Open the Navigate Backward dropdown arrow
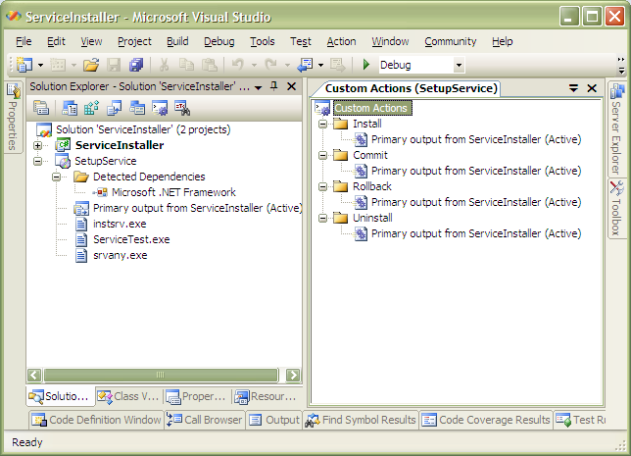This screenshot has height=456, width=631. pos(321,65)
